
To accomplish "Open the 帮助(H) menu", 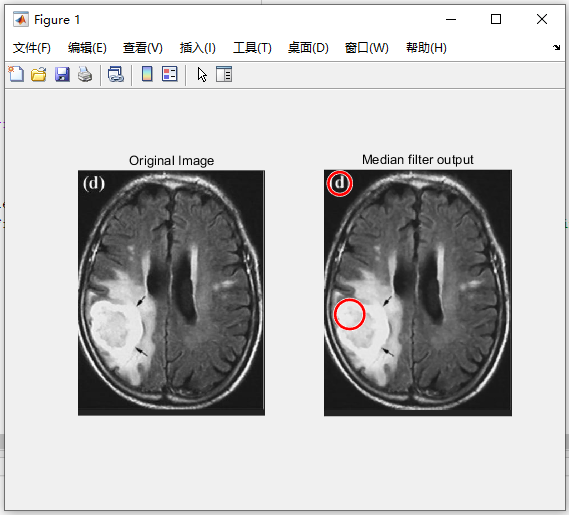I will [x=426, y=48].
